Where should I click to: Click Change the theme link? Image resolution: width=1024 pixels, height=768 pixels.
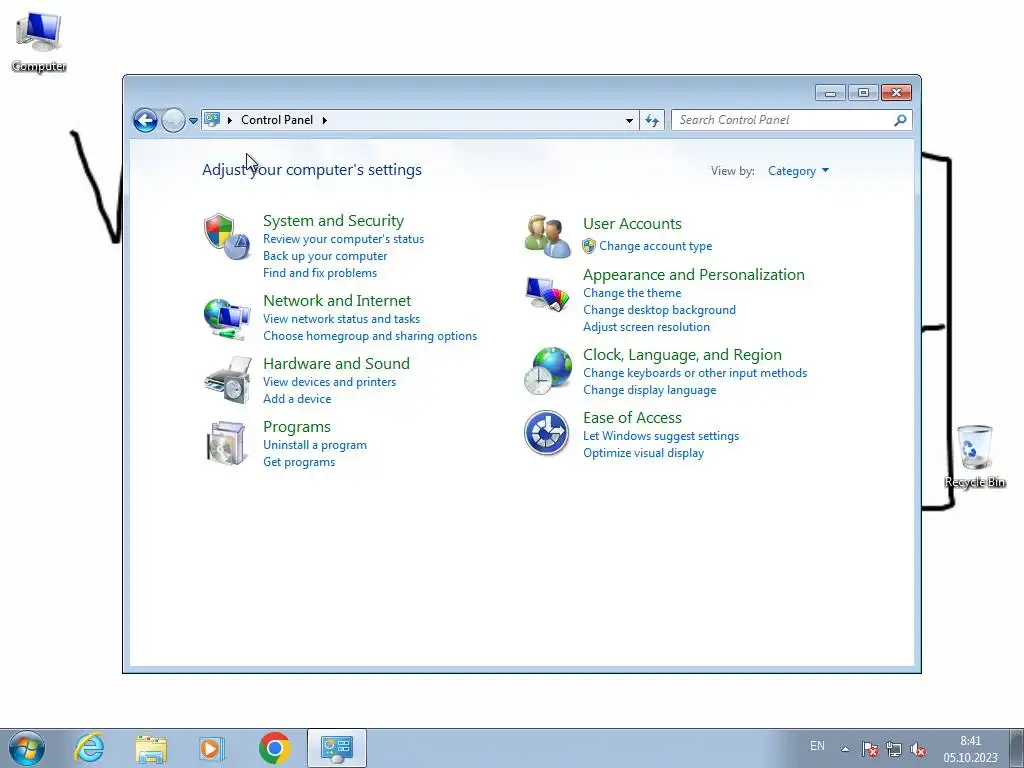632,293
